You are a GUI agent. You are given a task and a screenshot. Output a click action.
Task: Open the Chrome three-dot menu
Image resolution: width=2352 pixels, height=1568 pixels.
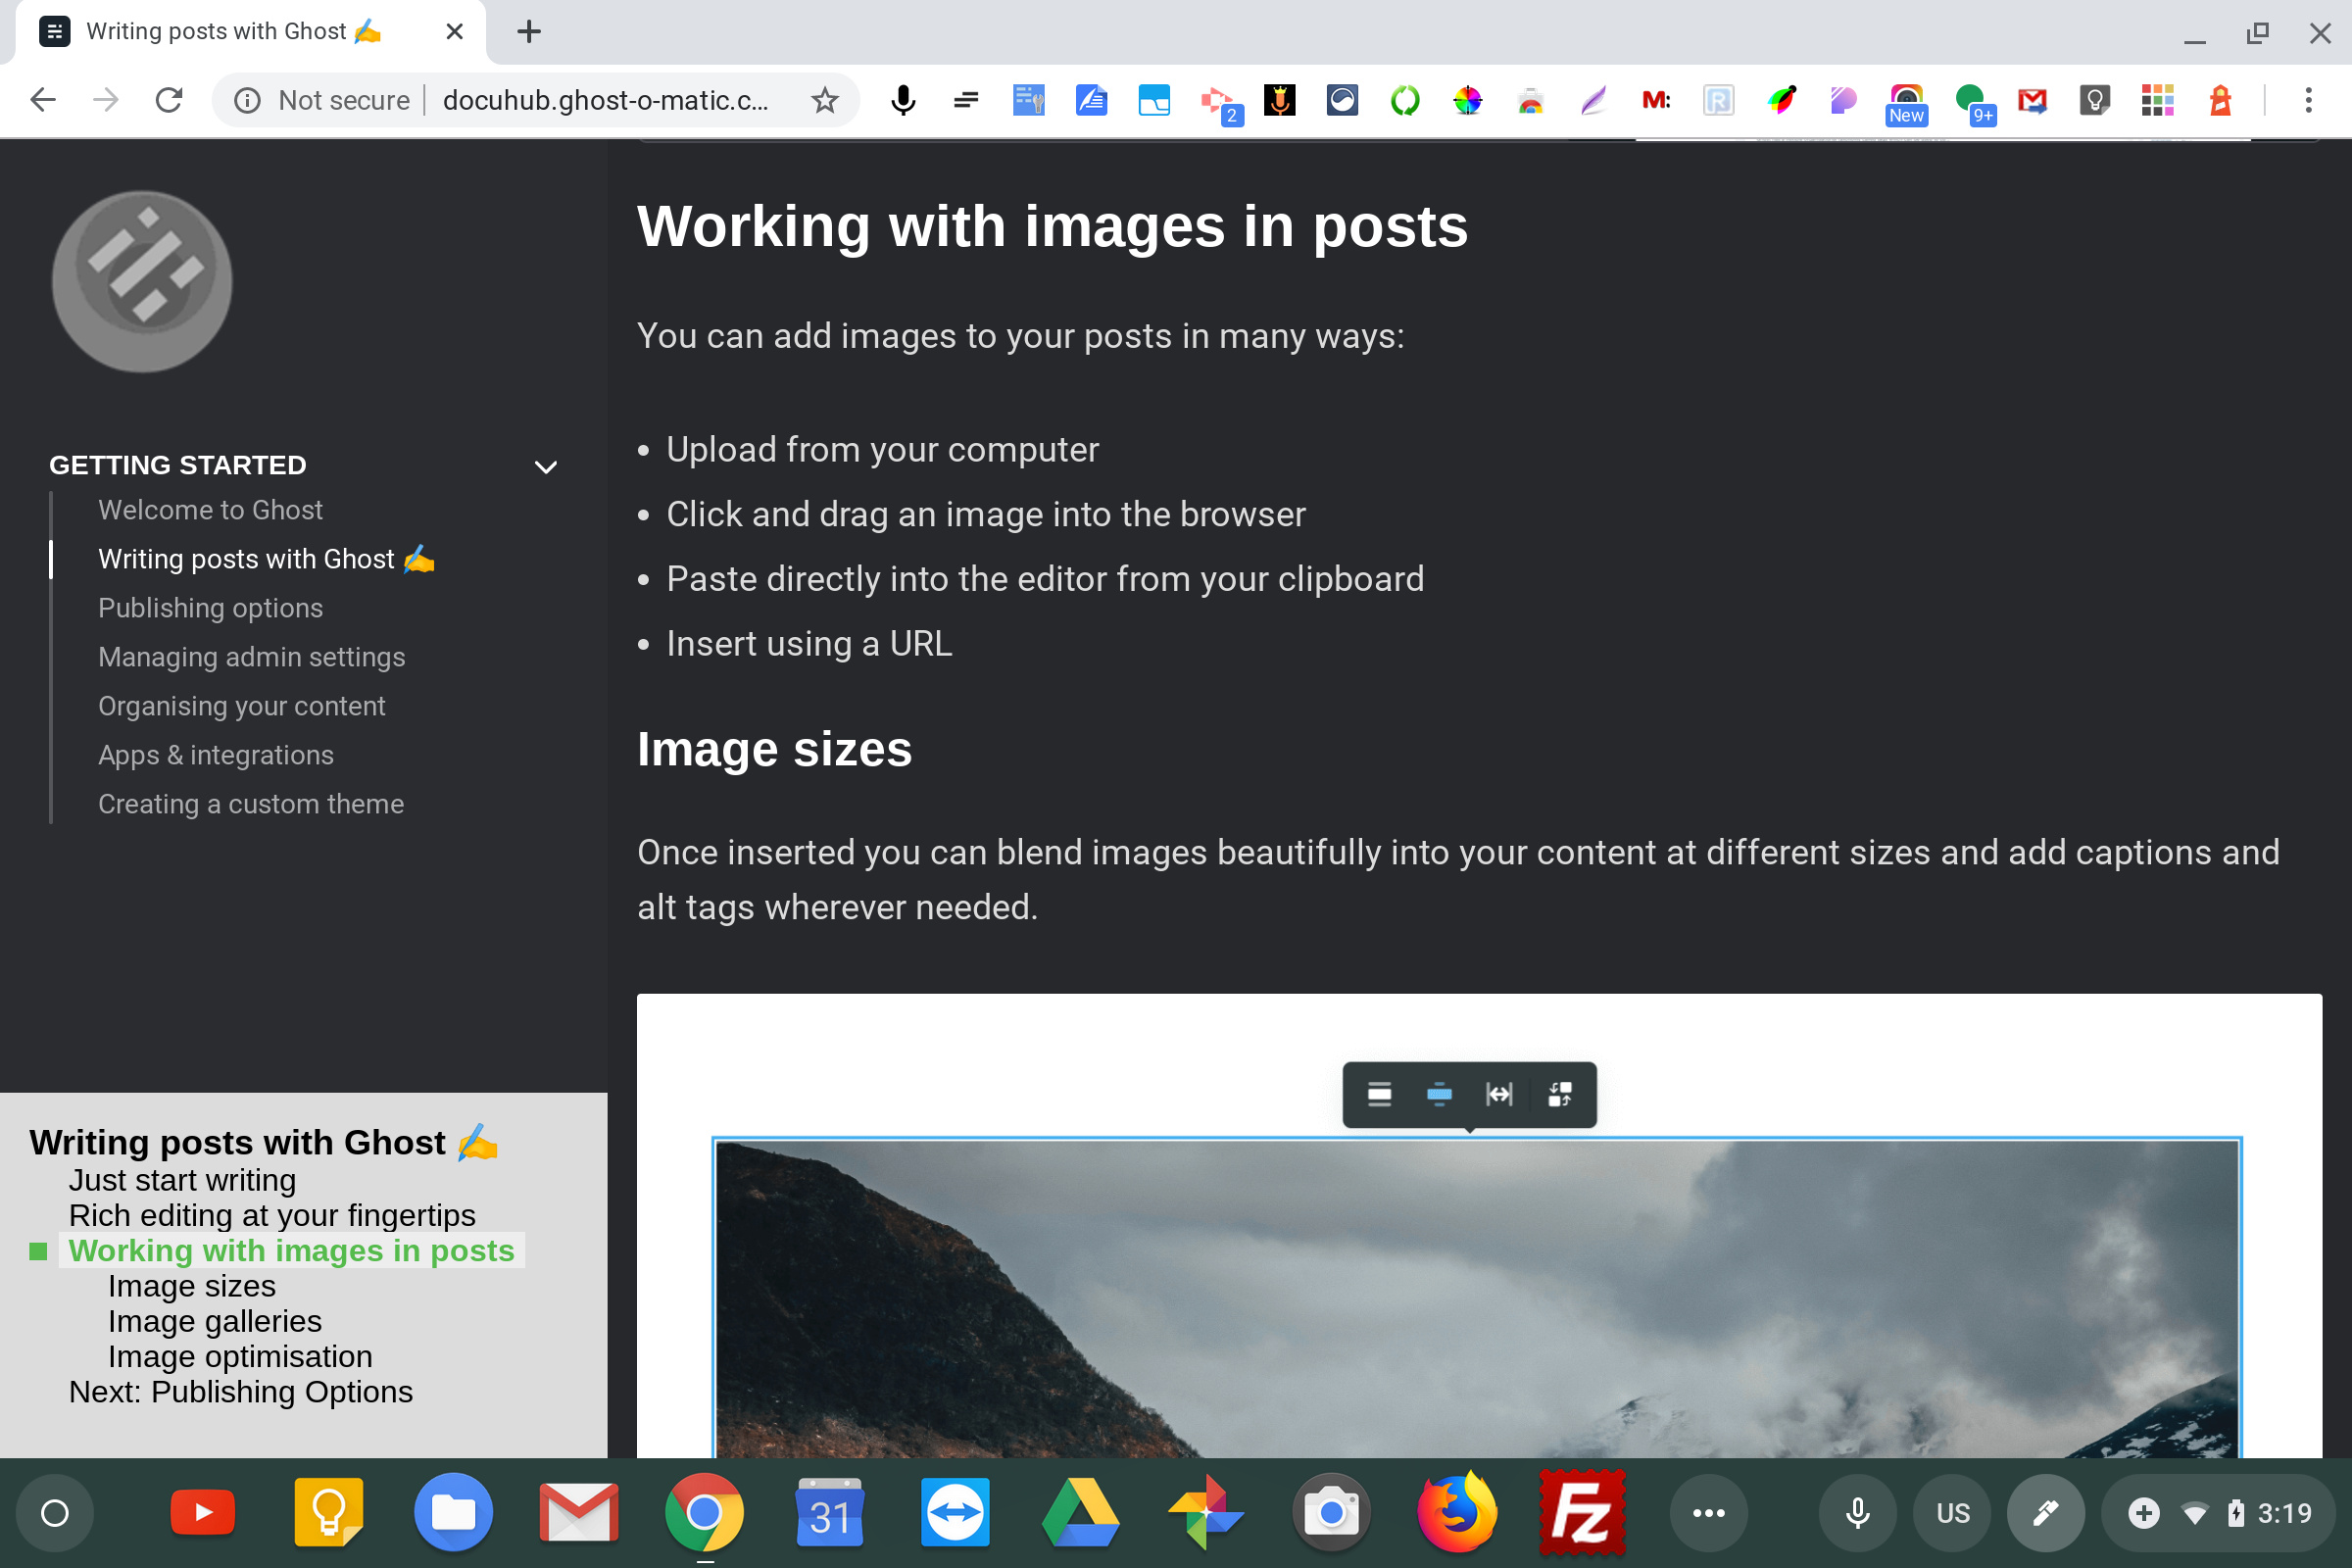click(x=2309, y=100)
